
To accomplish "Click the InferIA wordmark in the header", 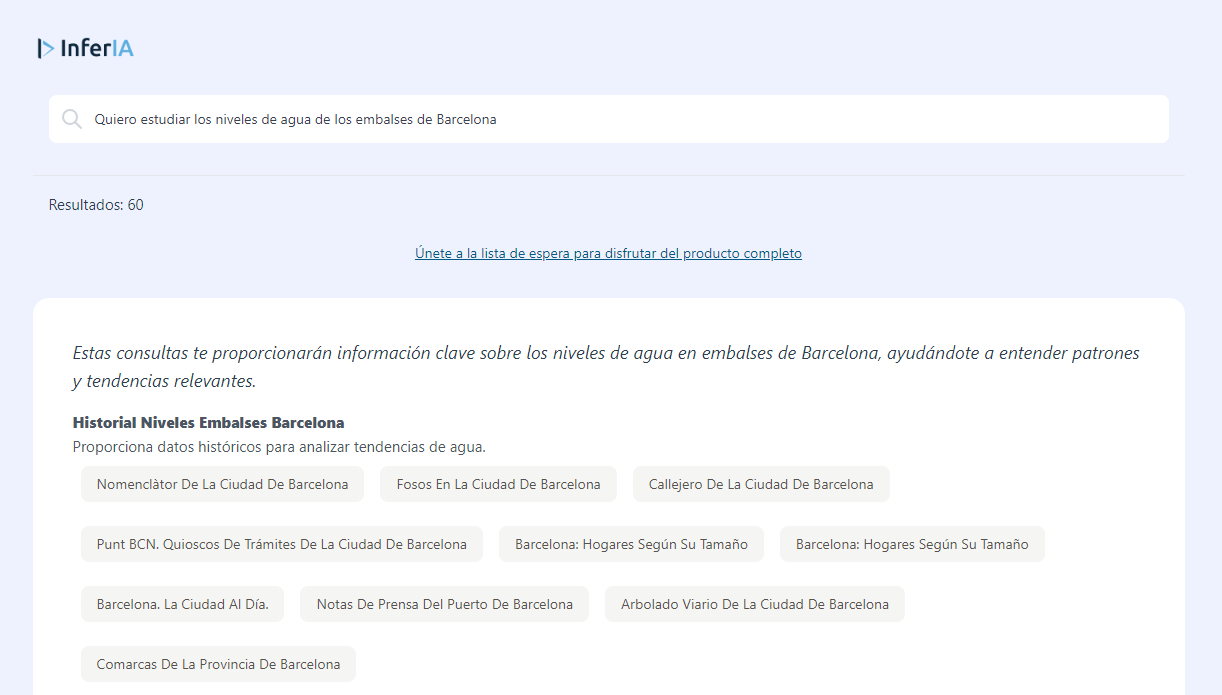I will pyautogui.click(x=97, y=48).
